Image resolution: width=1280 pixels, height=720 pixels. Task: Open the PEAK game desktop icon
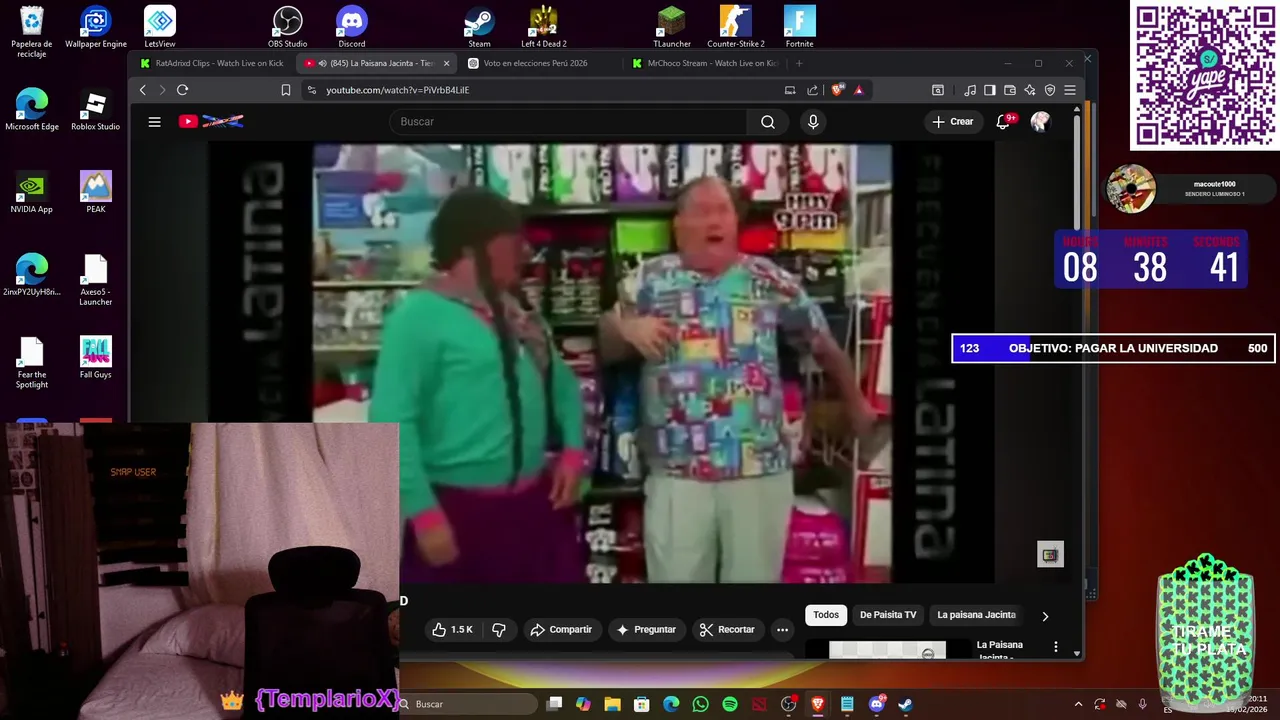(x=95, y=192)
